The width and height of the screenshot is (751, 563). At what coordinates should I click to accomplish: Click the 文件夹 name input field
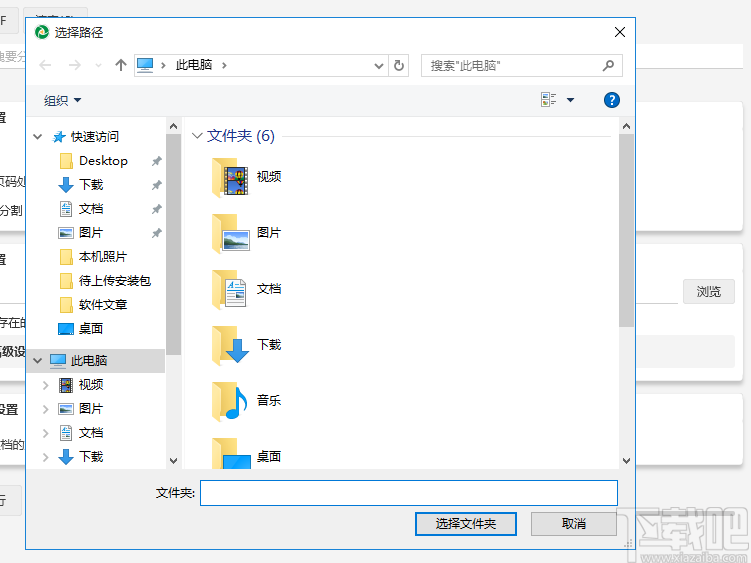[409, 493]
